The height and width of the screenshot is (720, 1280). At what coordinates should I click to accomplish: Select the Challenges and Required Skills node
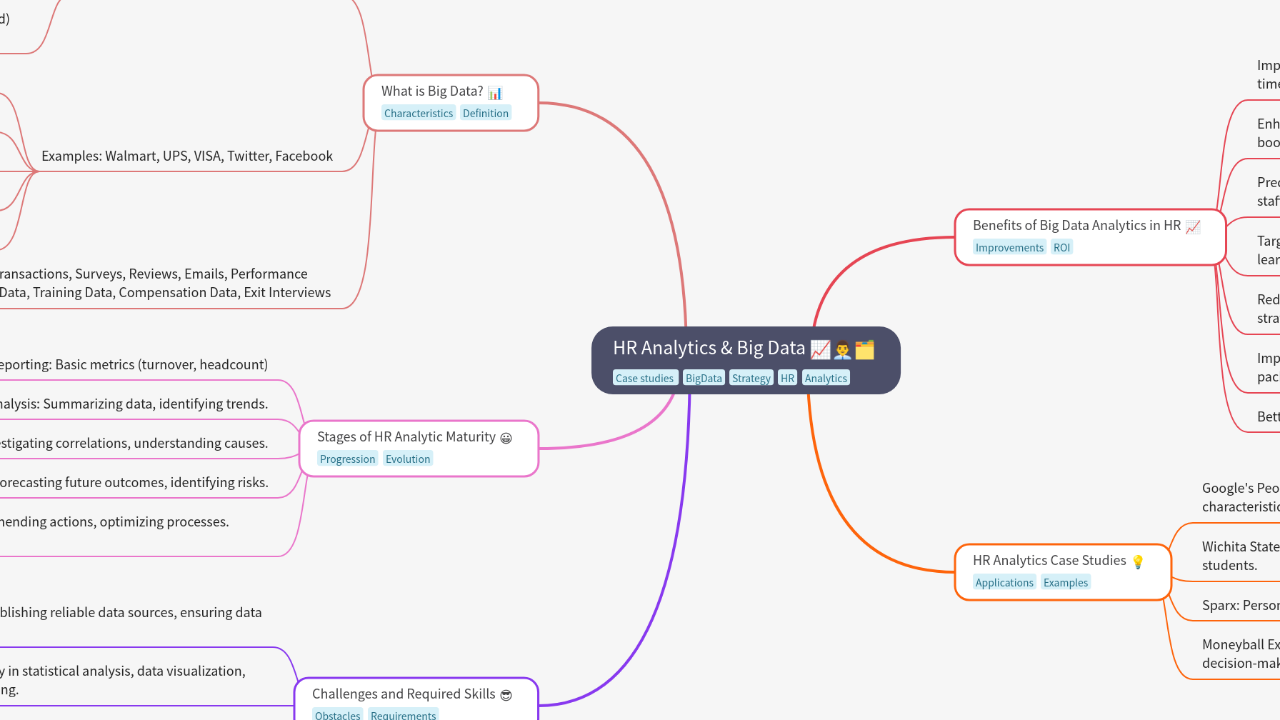tap(416, 699)
